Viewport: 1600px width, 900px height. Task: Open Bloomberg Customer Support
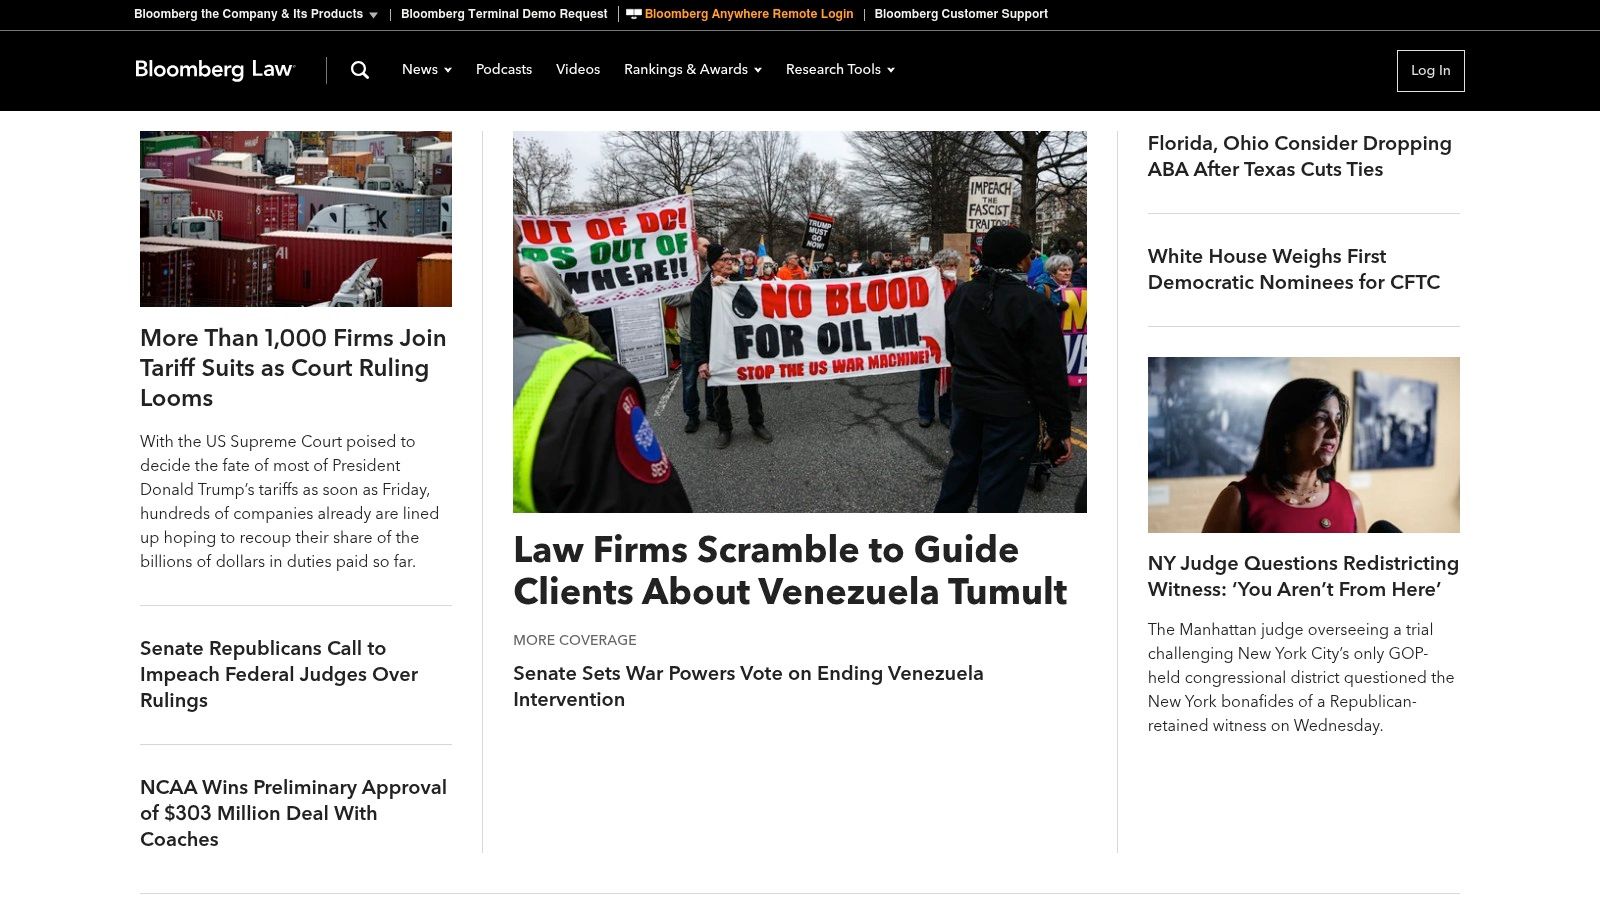coord(961,14)
